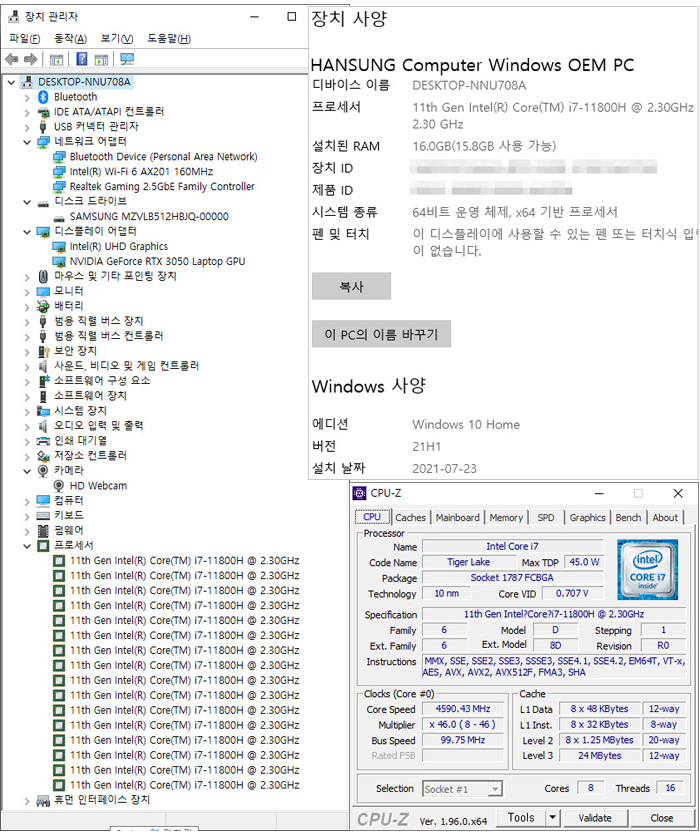Click the scan for hardware changes monitor icon
Viewport: 700px width, 834px height.
pos(127,59)
